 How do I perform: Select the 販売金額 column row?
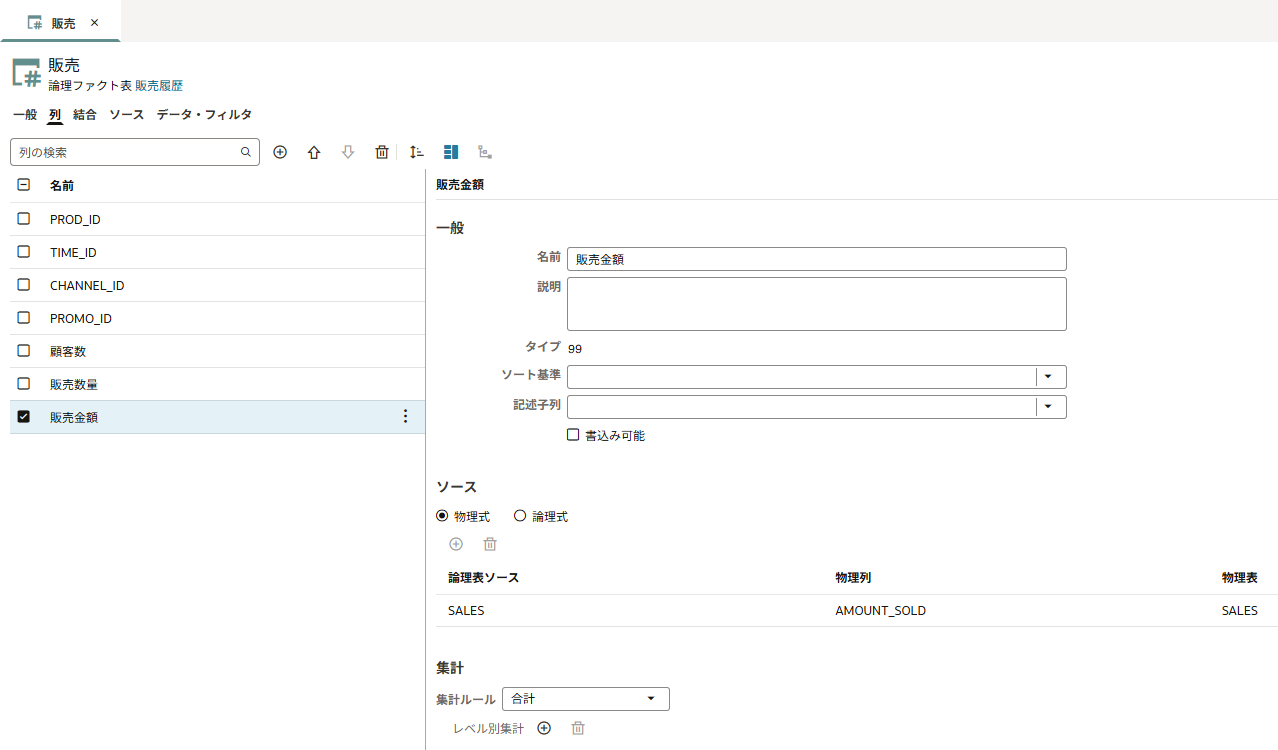point(217,417)
